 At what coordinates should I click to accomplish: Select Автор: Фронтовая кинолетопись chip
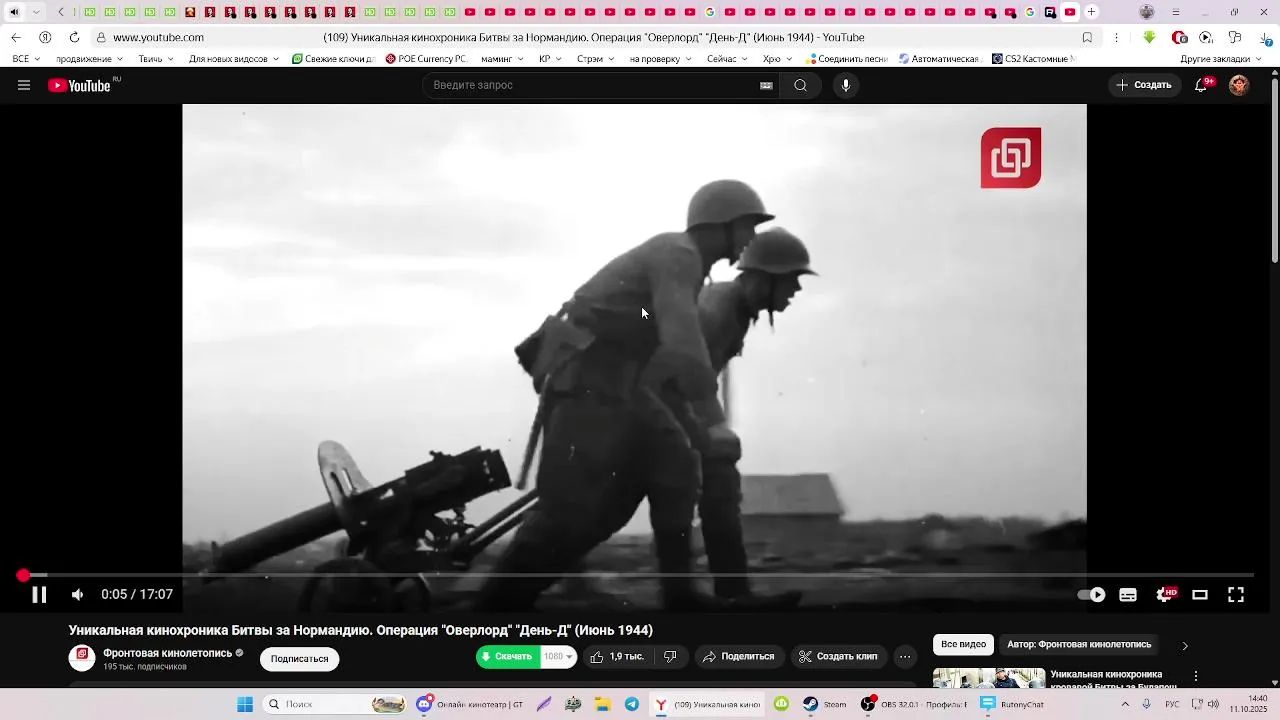1079,645
